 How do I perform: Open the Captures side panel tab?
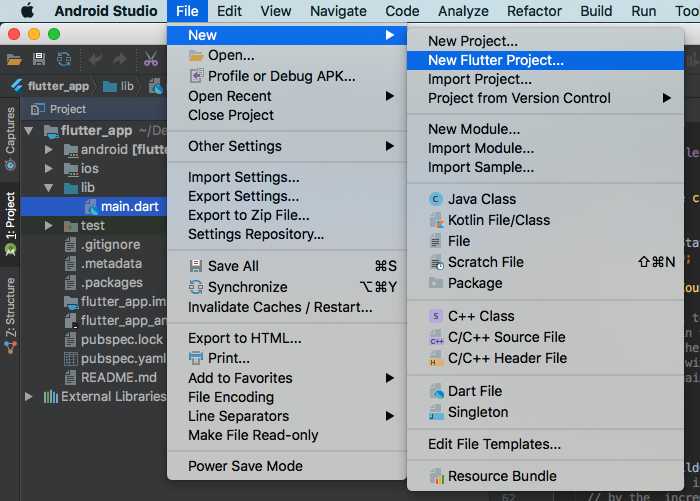coord(10,138)
